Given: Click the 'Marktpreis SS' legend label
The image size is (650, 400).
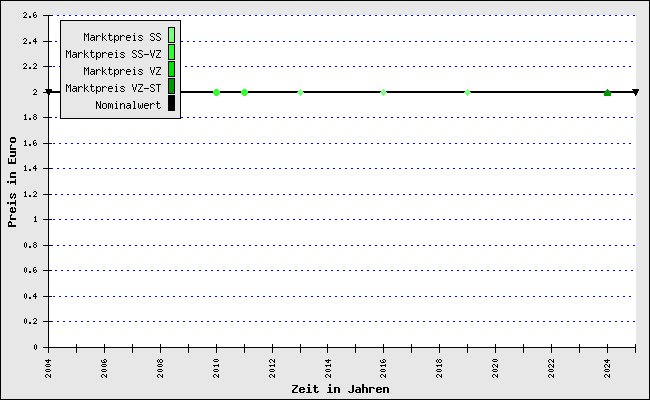Looking at the screenshot, I should 122,37.
